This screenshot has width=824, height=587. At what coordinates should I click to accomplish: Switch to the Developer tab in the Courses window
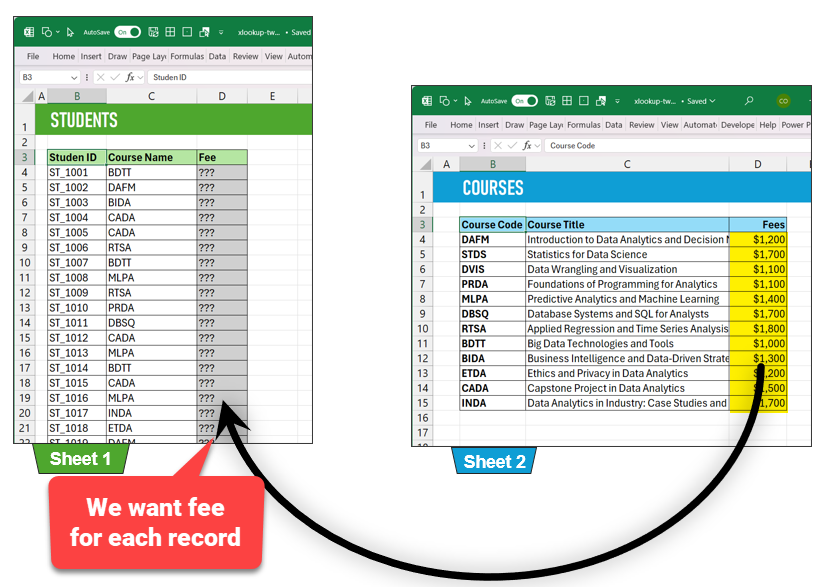point(737,125)
